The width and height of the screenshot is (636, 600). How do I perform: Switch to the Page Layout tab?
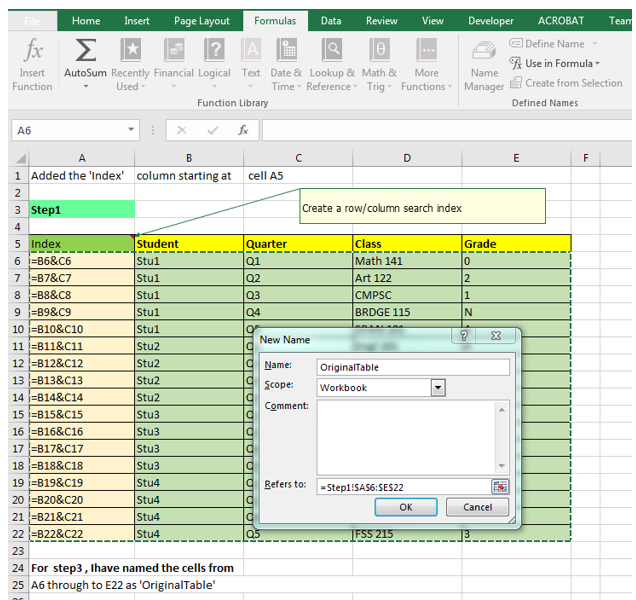click(202, 21)
